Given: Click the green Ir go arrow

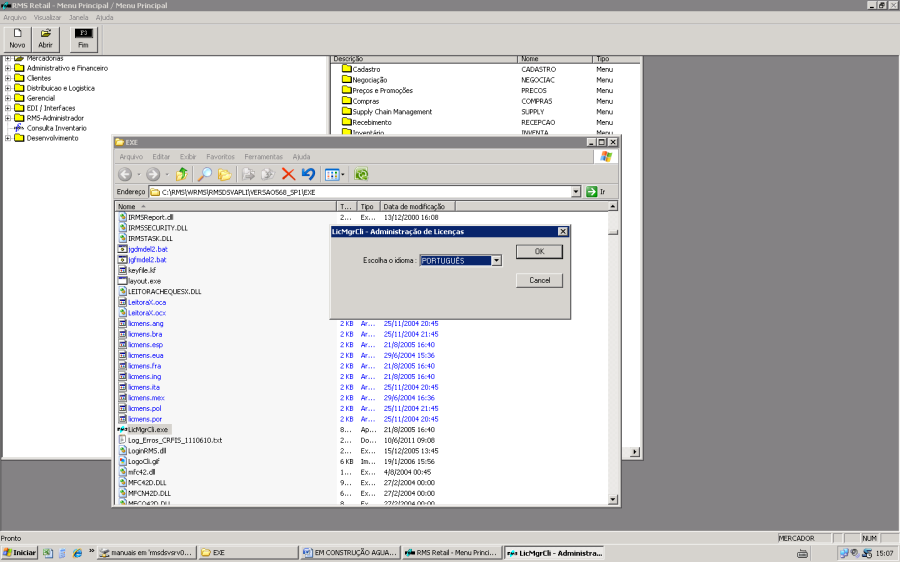Looking at the screenshot, I should (592, 192).
